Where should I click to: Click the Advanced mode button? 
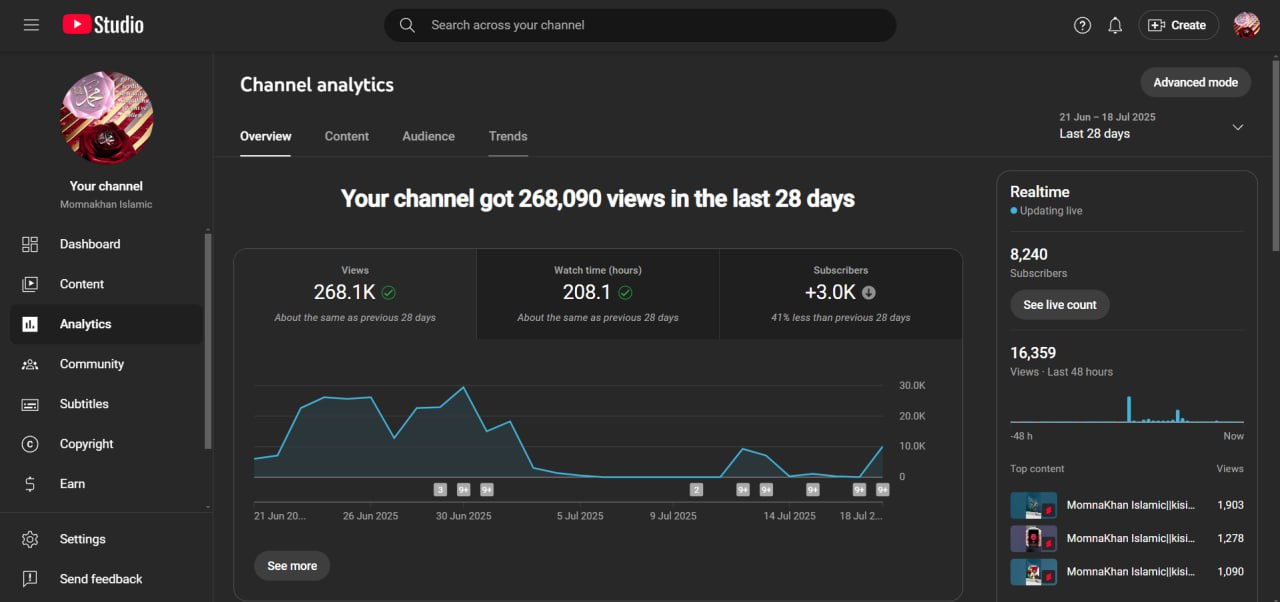pyautogui.click(x=1195, y=82)
